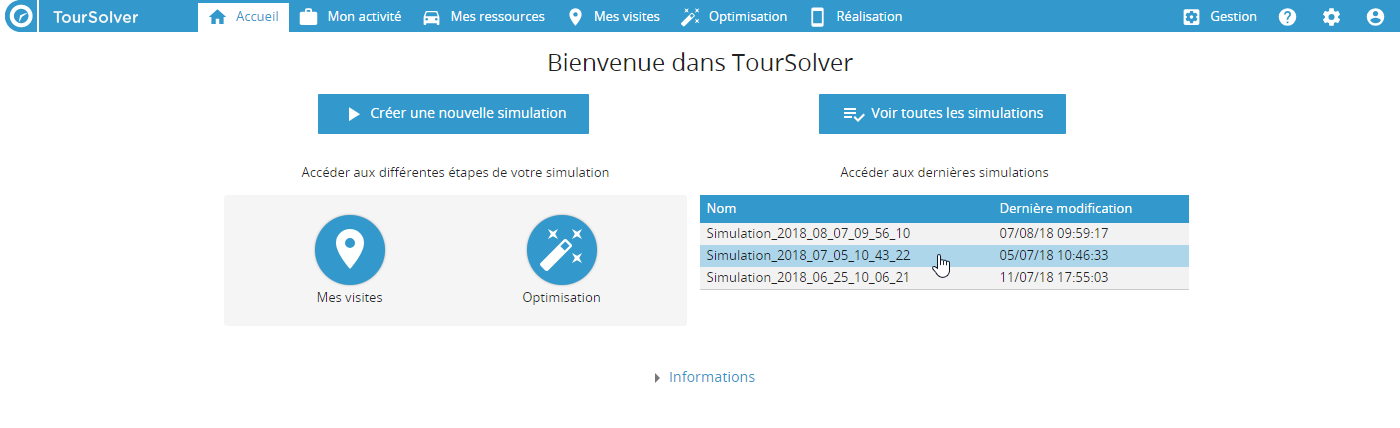Screen dimensions: 1400x428
Task: Open the Réalisation menu
Action: [856, 17]
